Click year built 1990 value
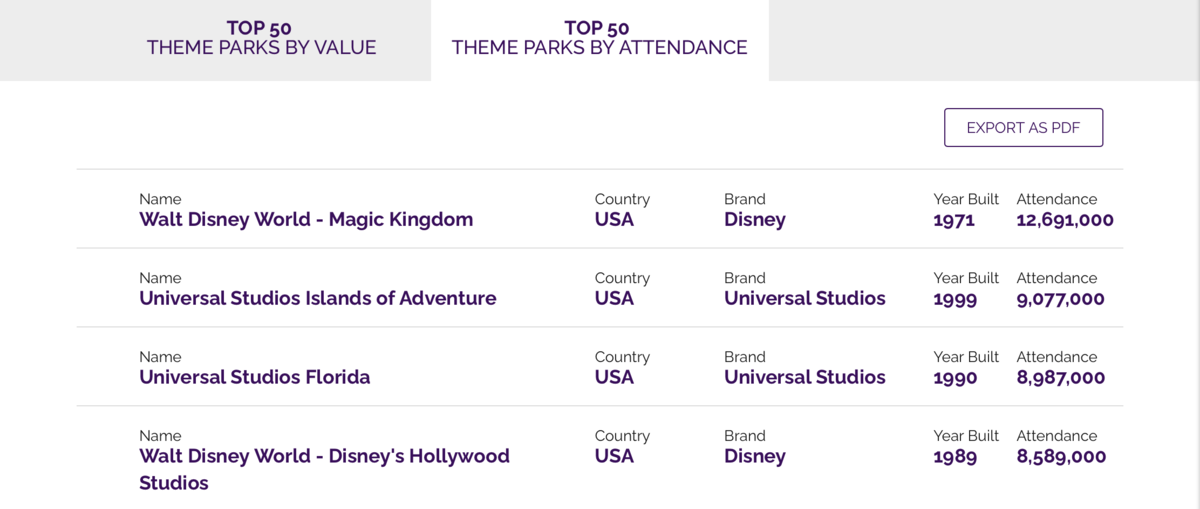 [955, 378]
